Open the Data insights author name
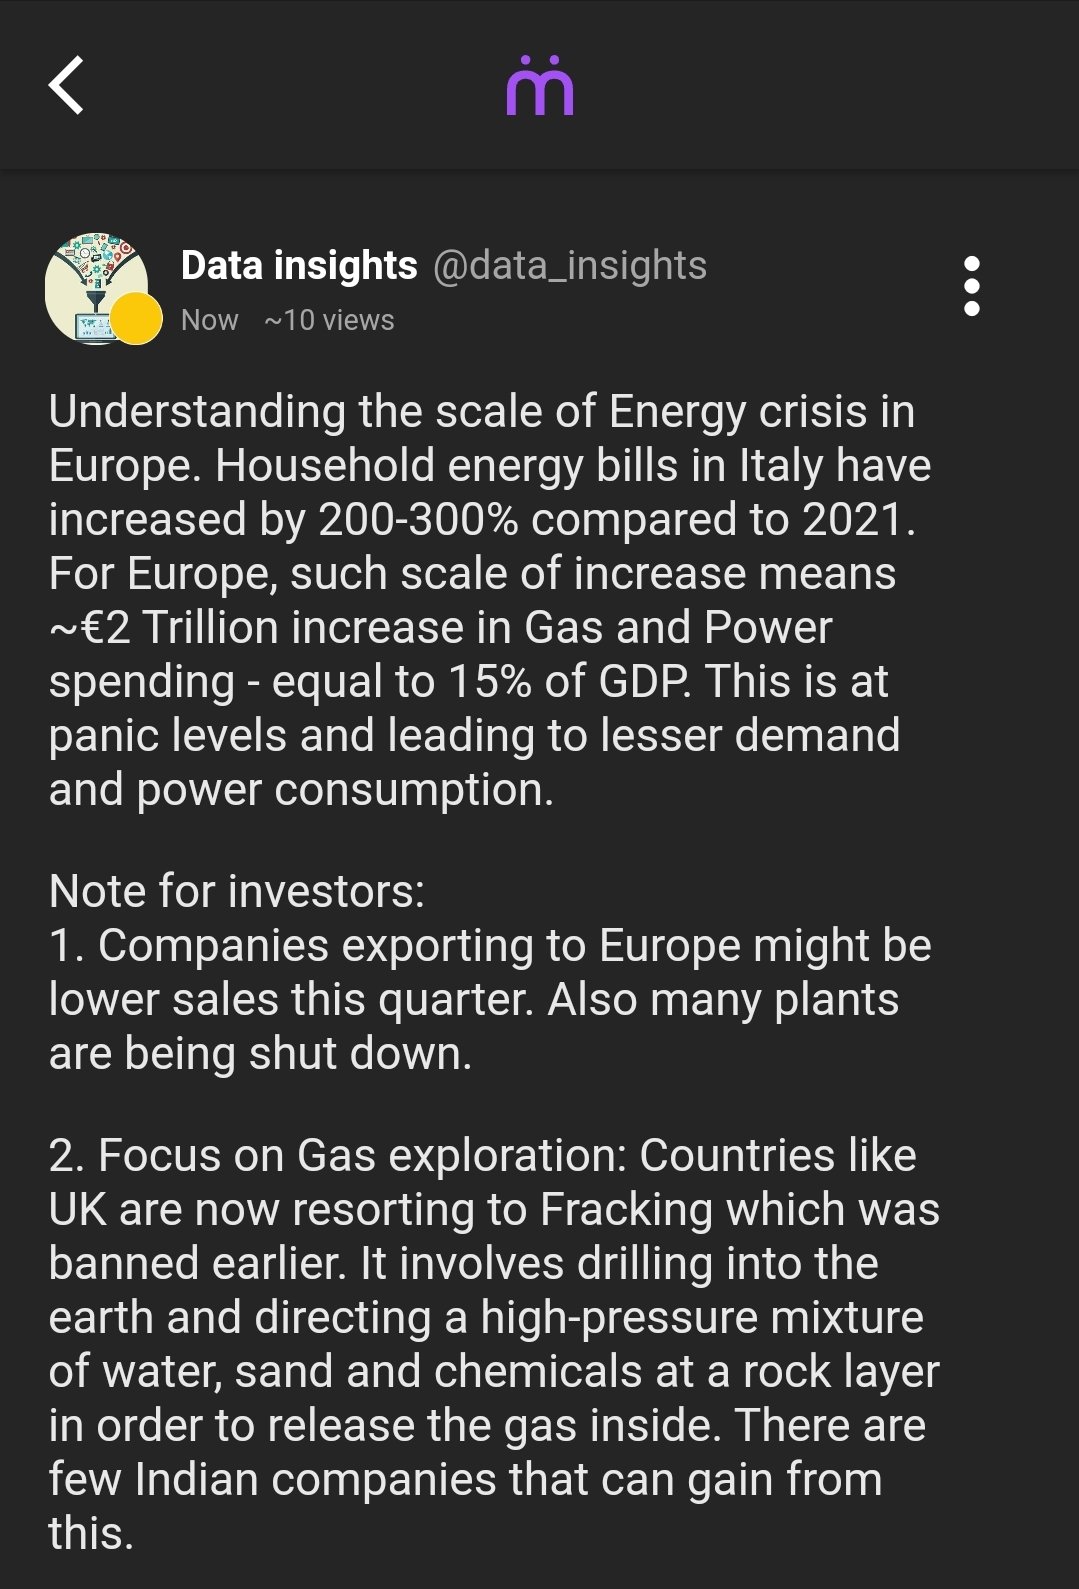The width and height of the screenshot is (1079, 1589). (299, 266)
